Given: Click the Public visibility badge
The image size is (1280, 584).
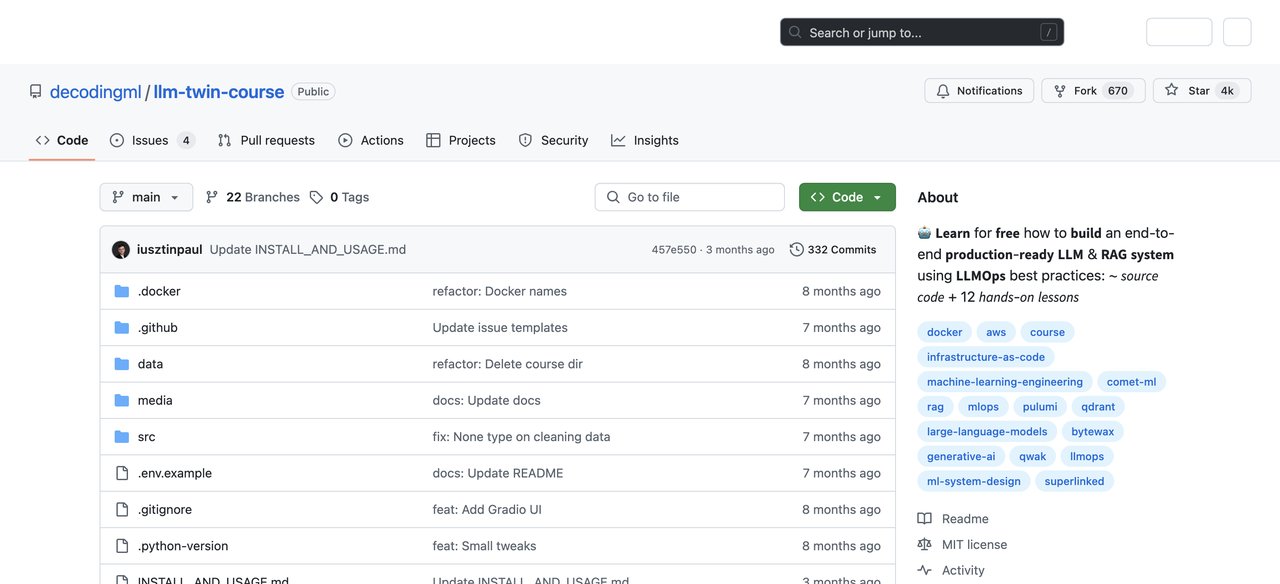Looking at the screenshot, I should coord(313,91).
